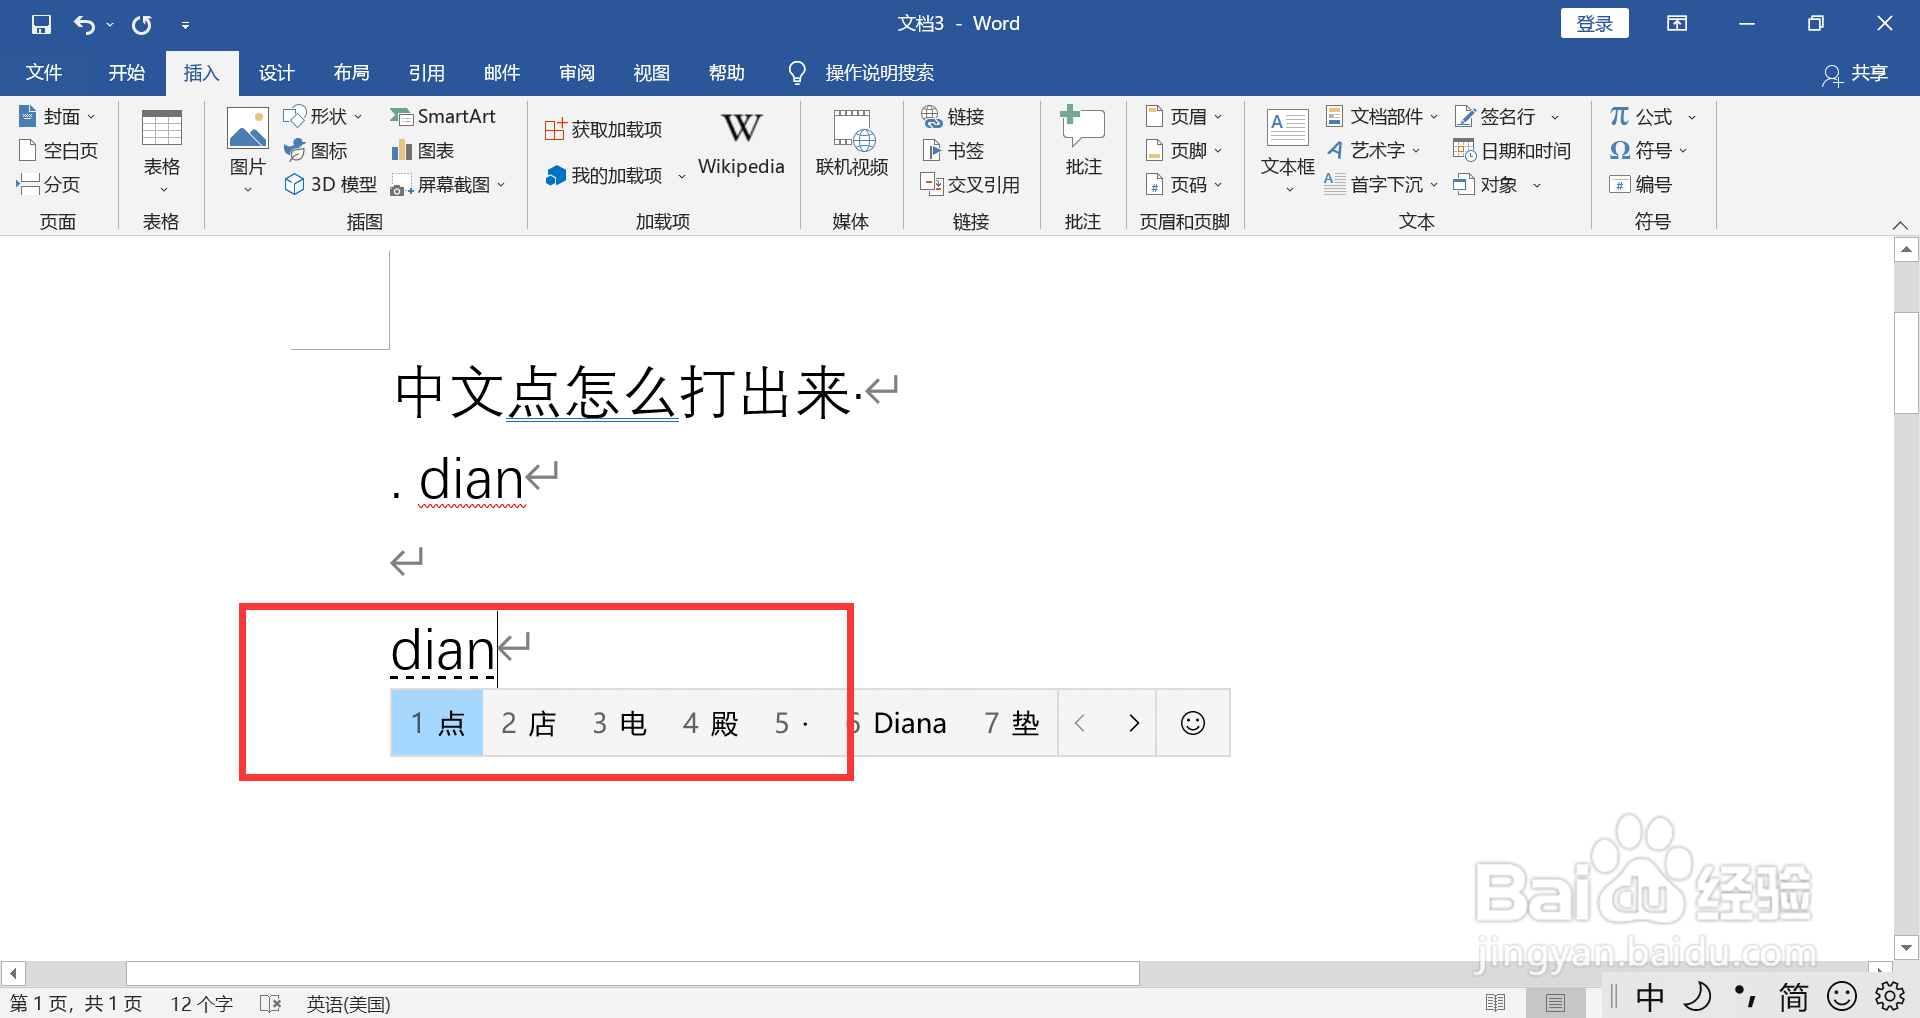Select candidate 点 from IME list

point(436,722)
